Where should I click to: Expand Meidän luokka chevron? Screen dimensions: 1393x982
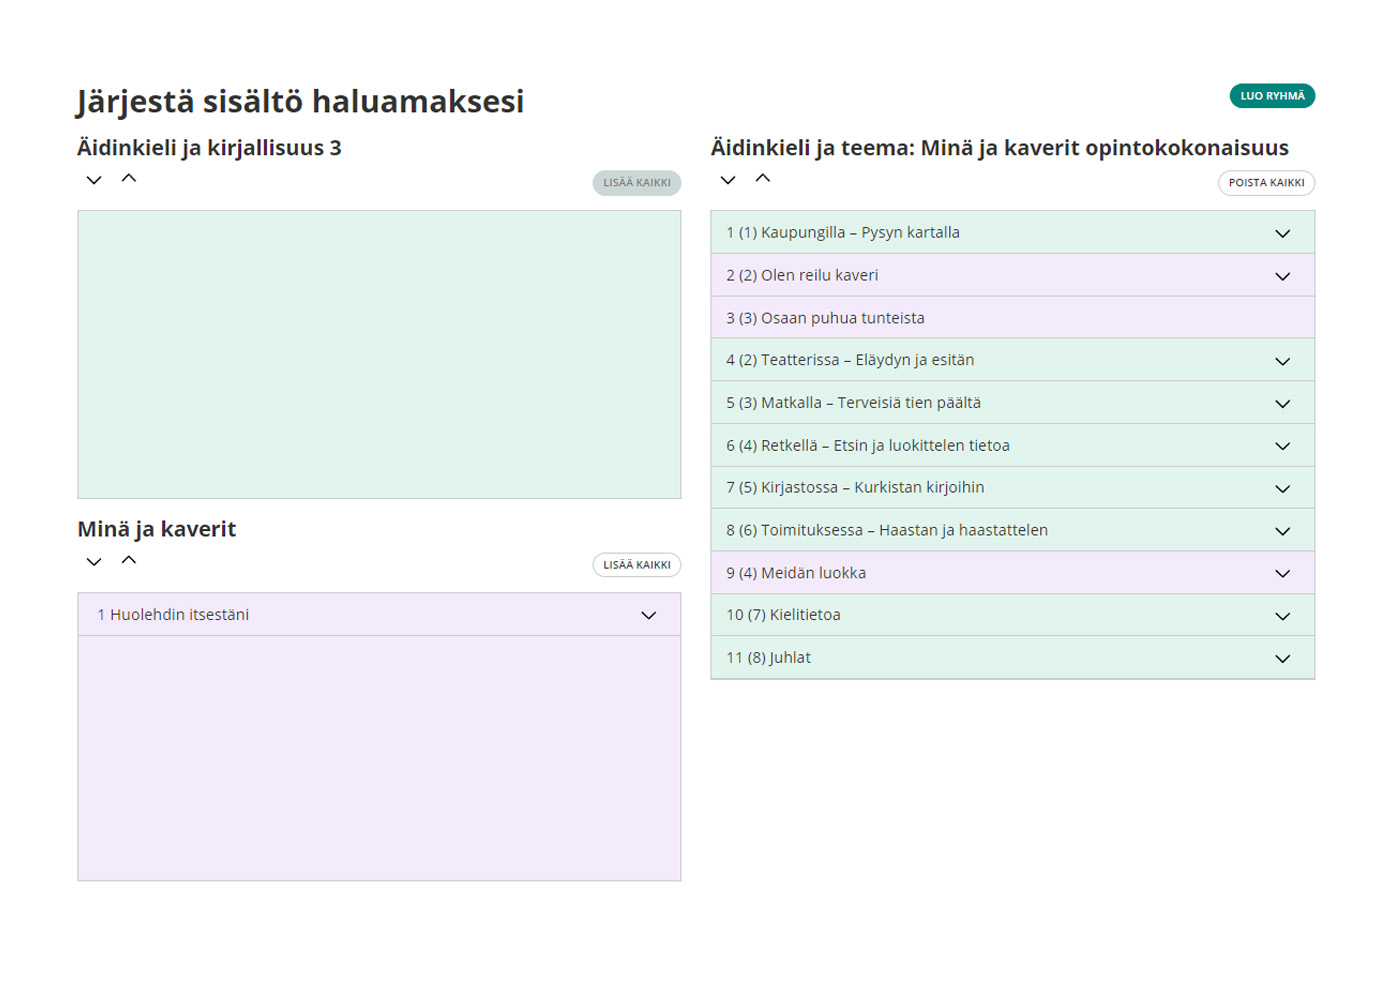pos(1282,574)
